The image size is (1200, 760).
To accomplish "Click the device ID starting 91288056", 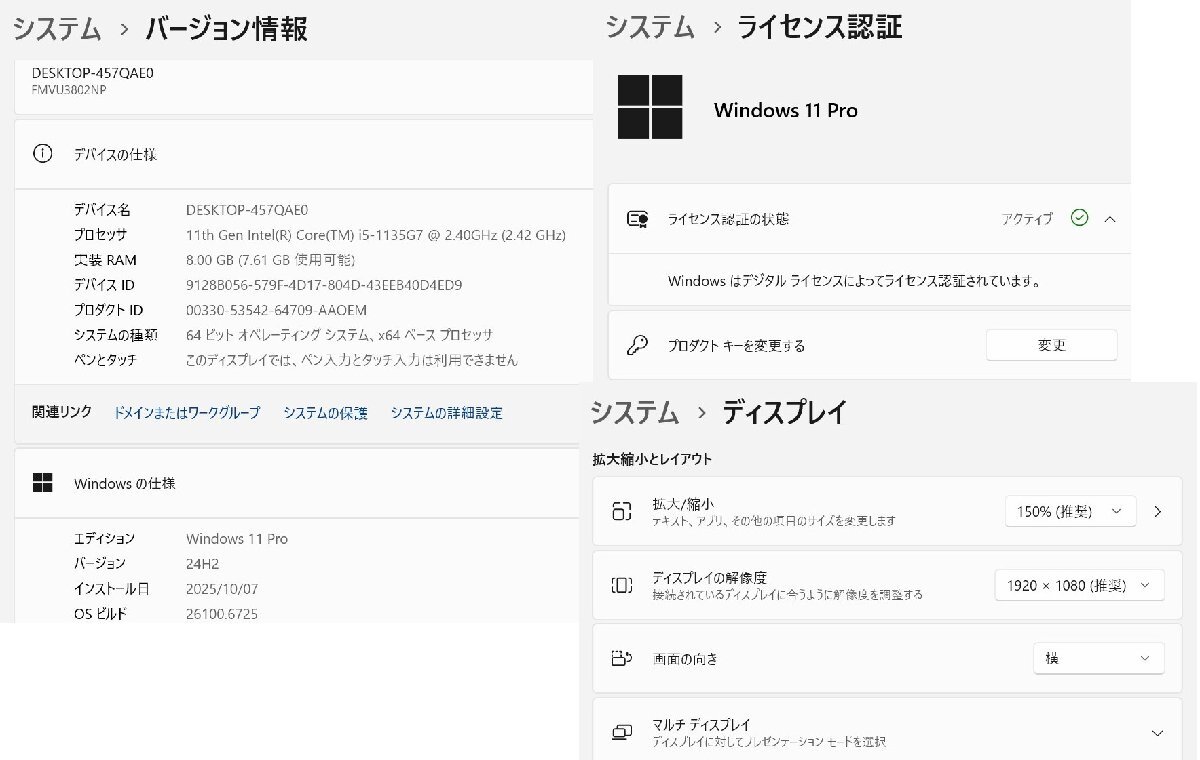I will 324,285.
